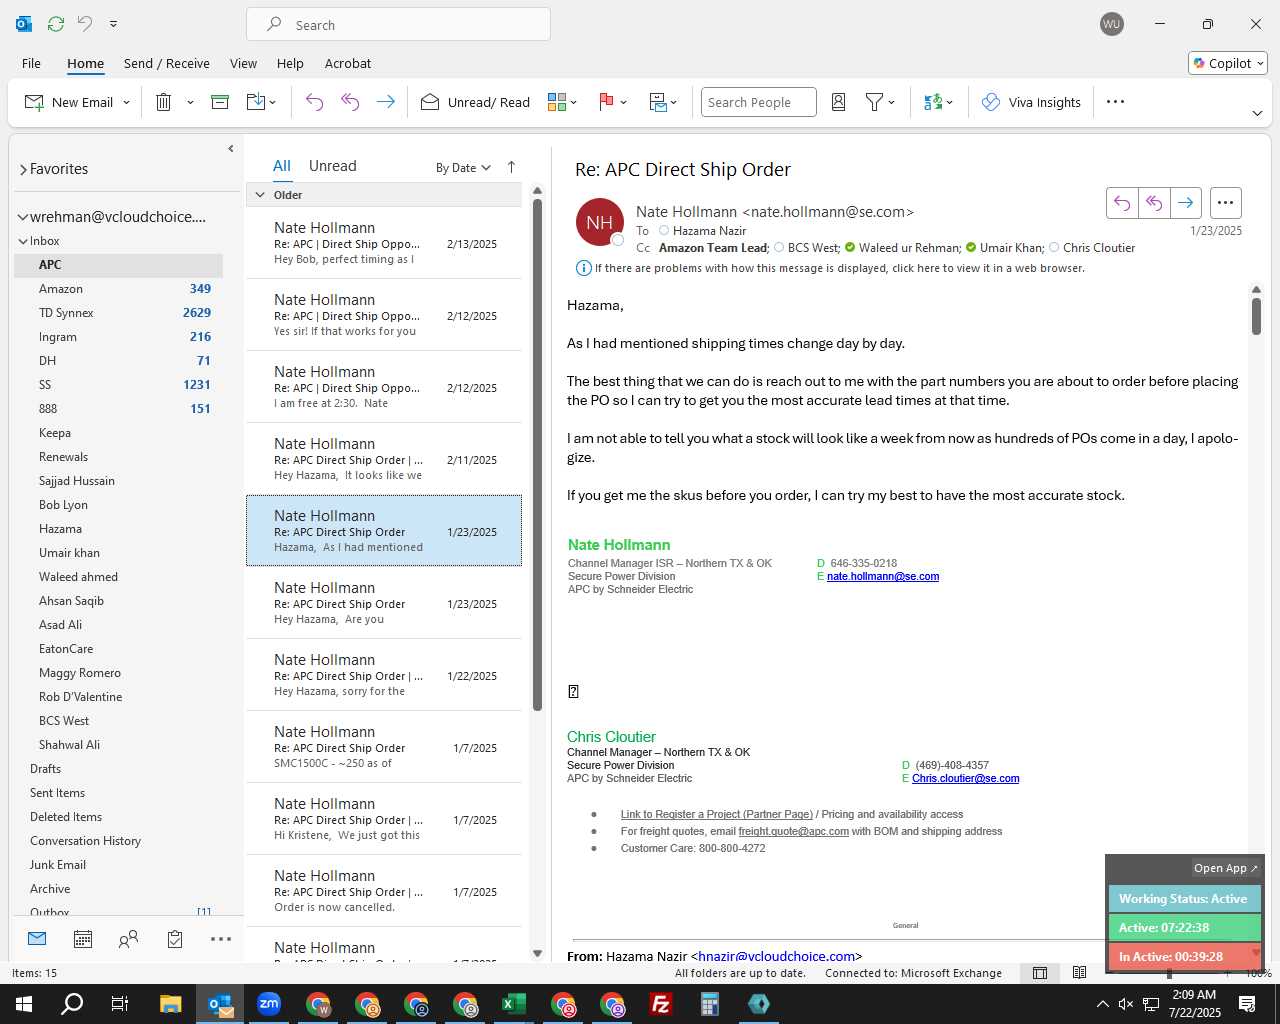Click Link to Register a Project link
This screenshot has width=1280, height=1024.
coord(717,815)
